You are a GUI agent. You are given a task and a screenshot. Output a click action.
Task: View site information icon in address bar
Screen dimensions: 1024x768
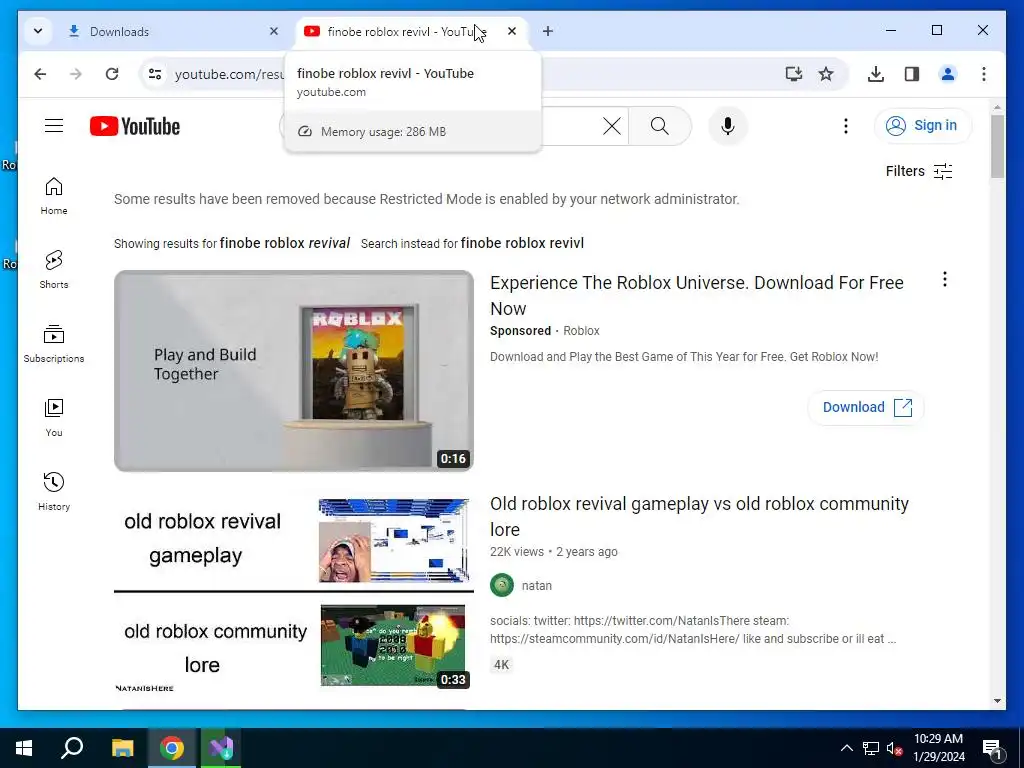(155, 74)
